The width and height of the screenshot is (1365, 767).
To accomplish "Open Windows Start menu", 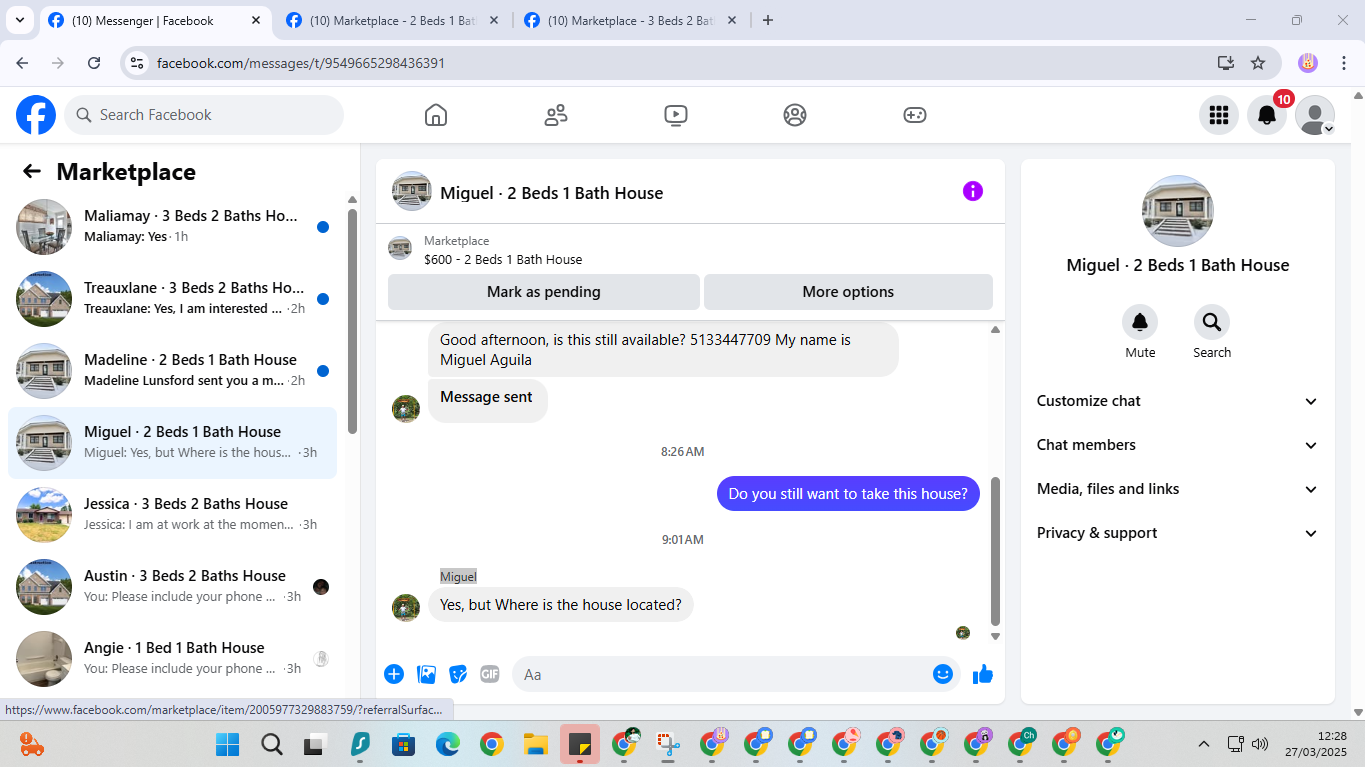I will 228,744.
